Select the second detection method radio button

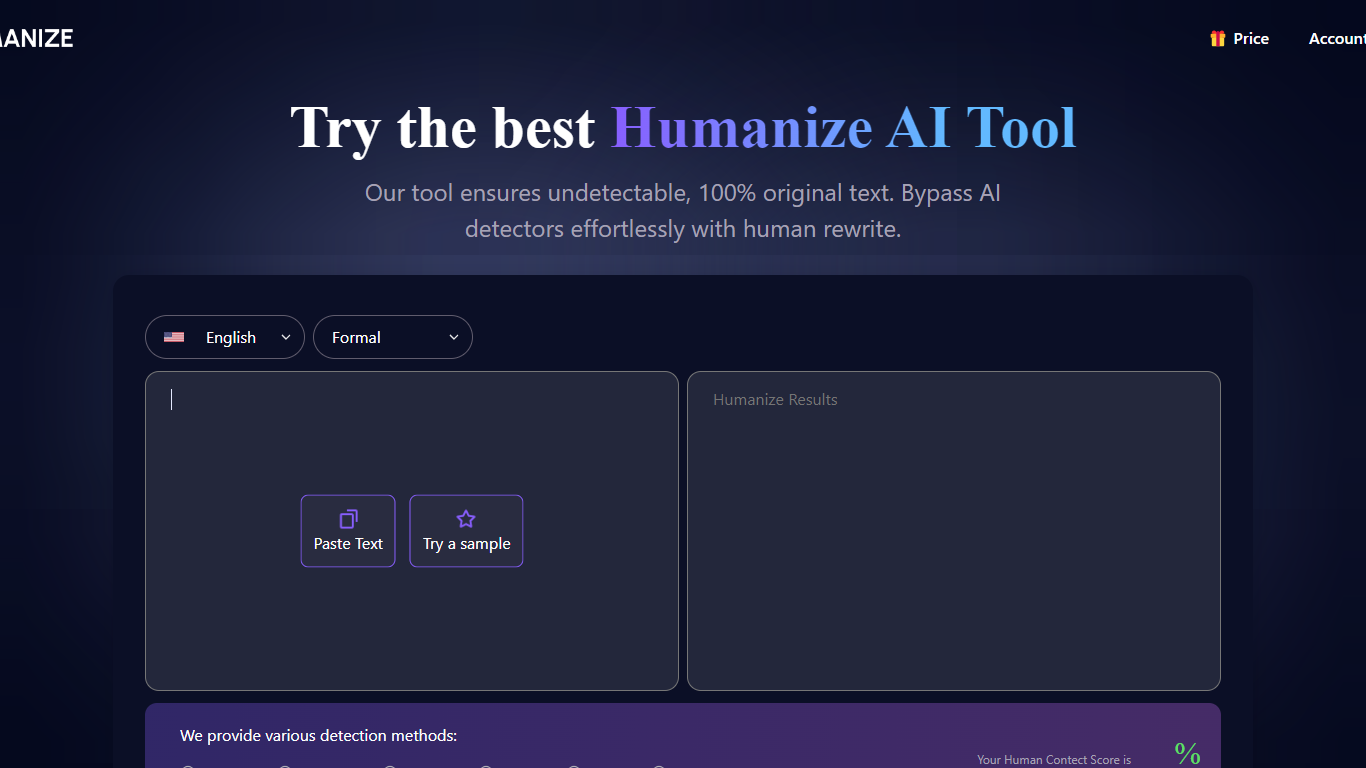point(285,766)
